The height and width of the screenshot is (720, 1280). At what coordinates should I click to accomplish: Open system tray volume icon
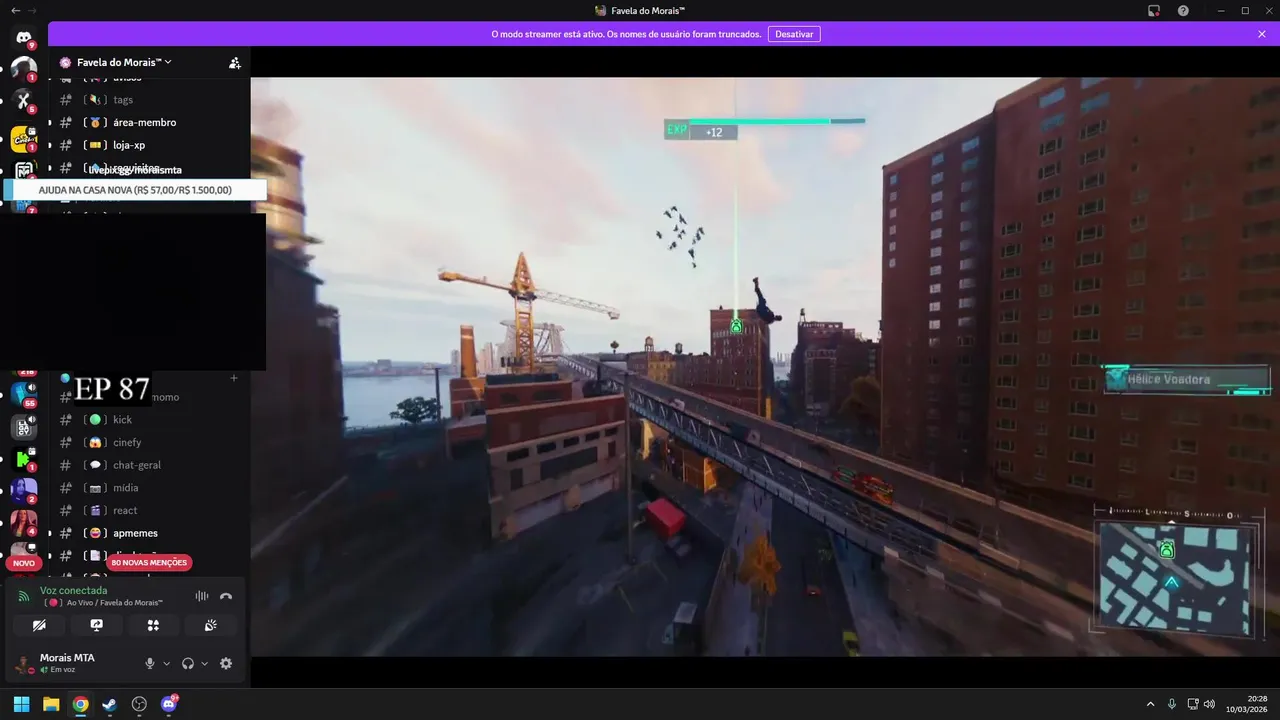(1210, 704)
